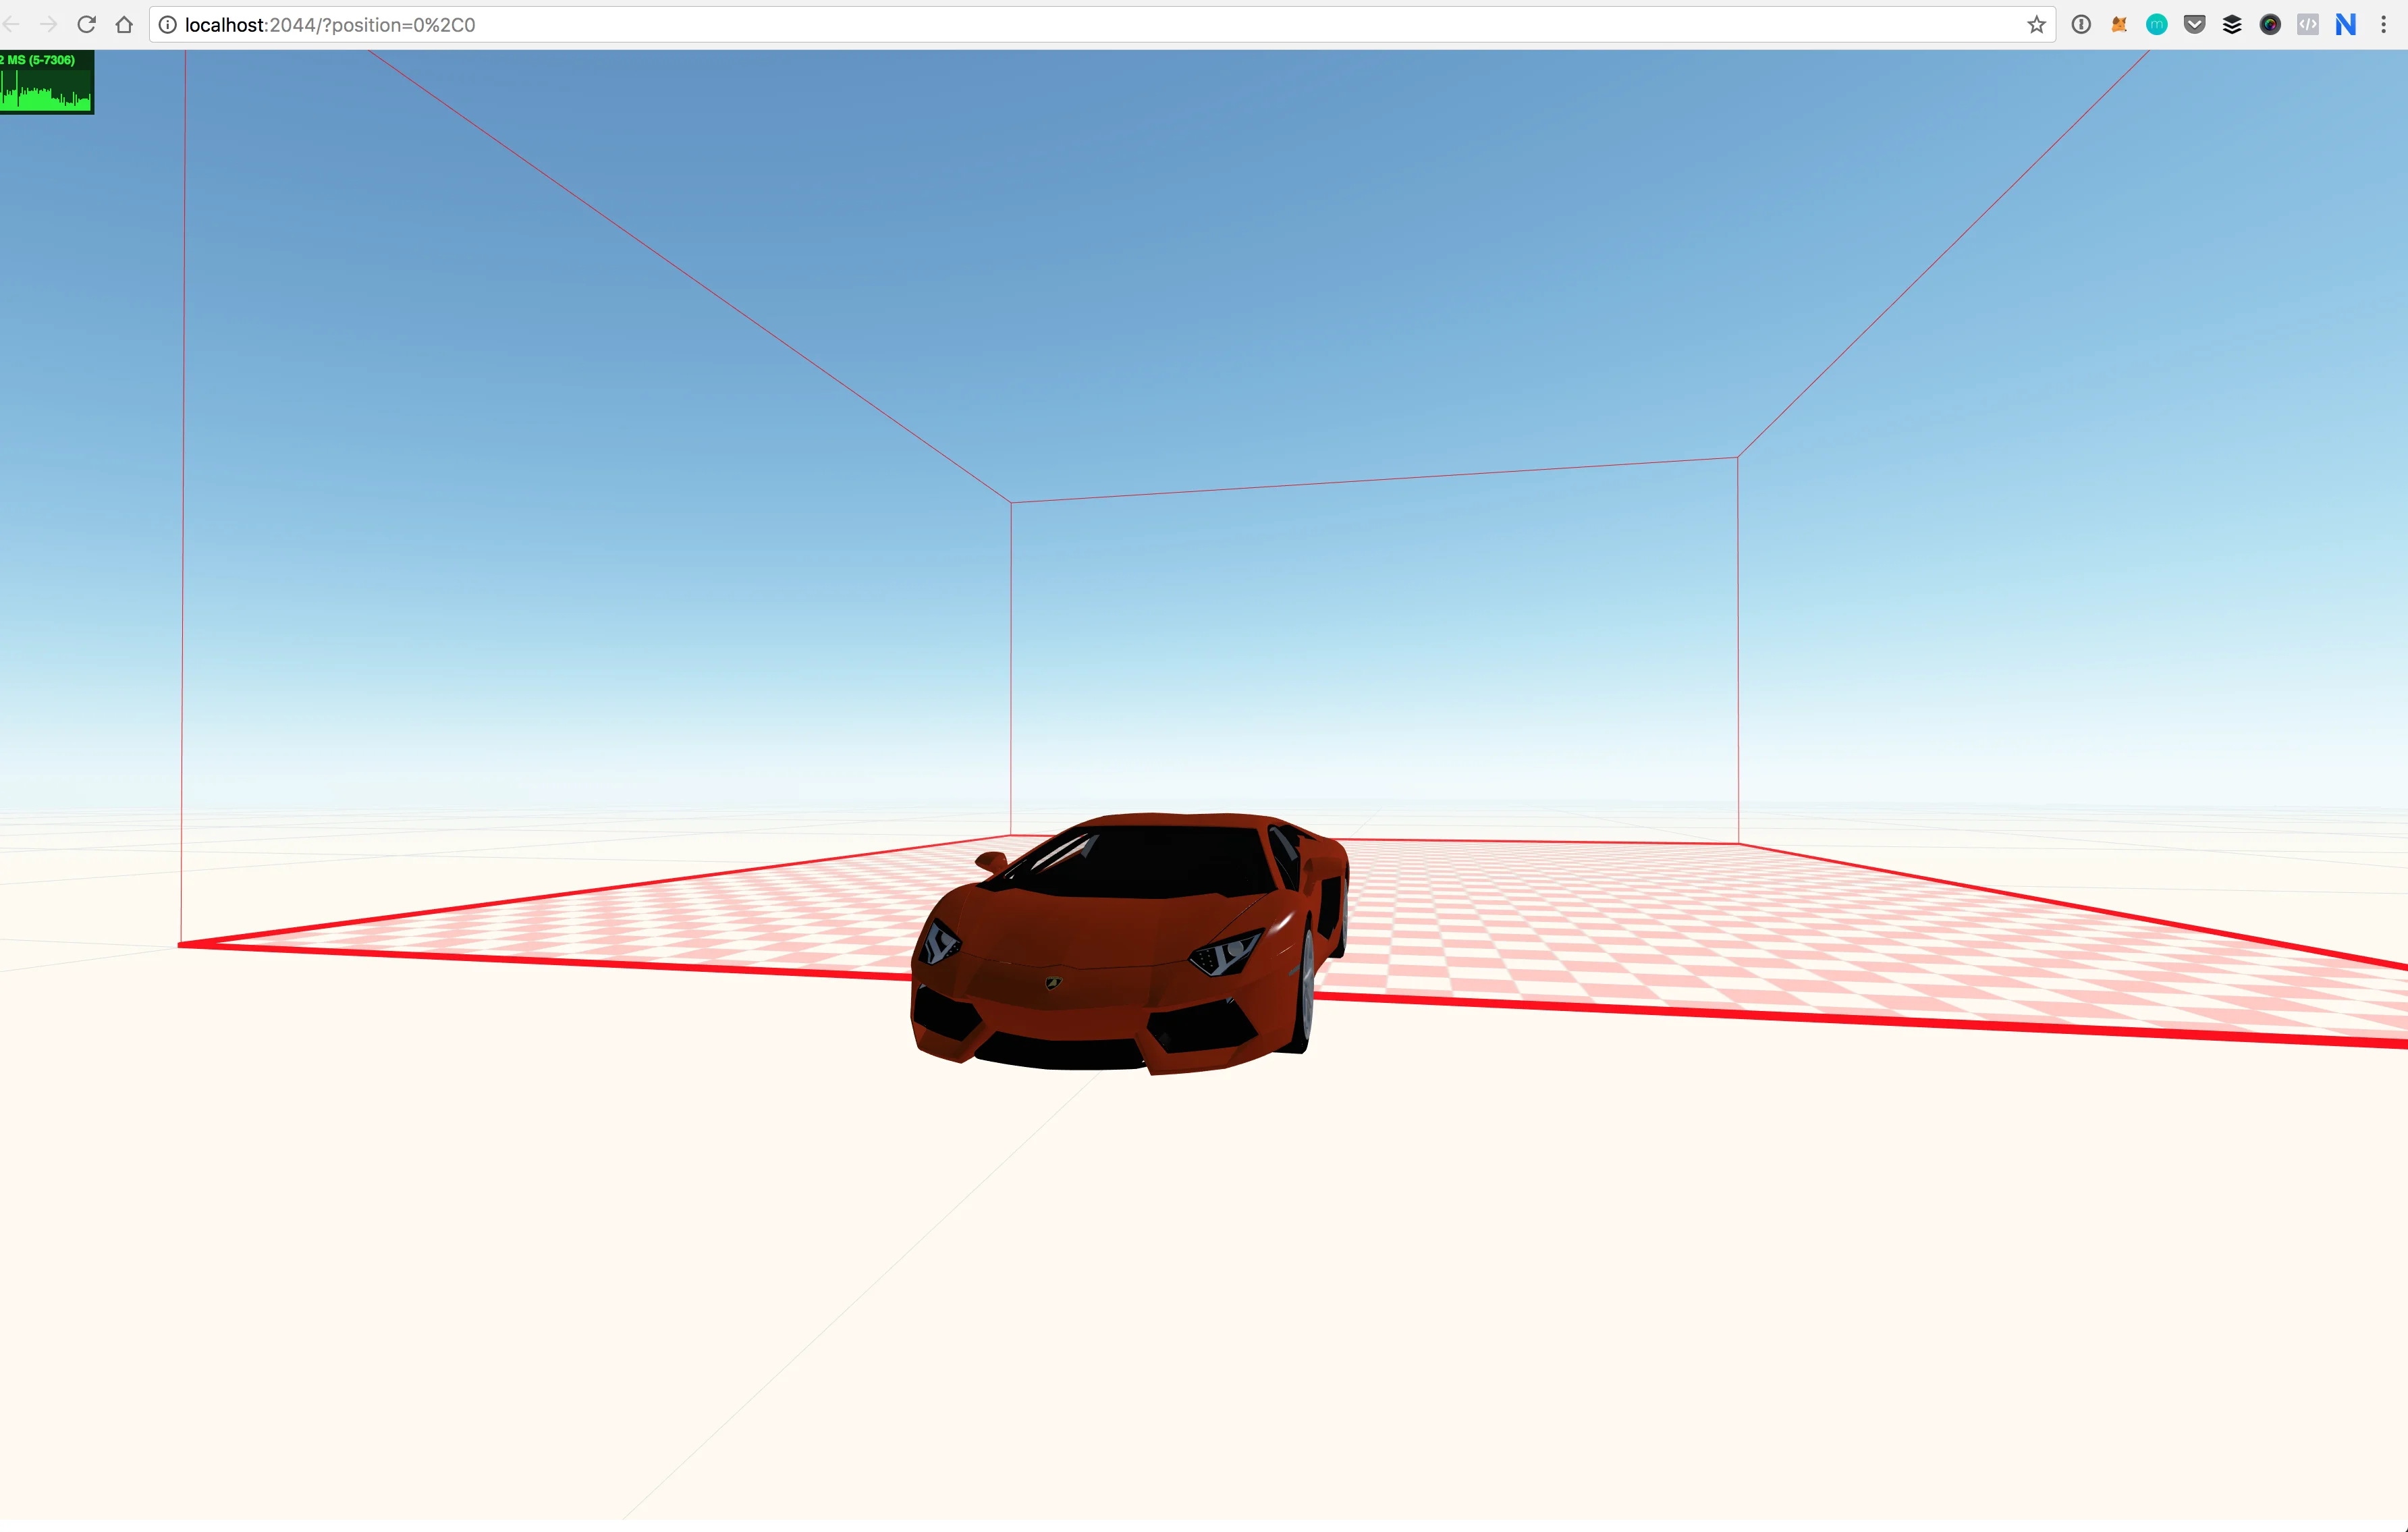The image size is (2408, 1532).
Task: Open the Chrome three-dot menu
Action: (x=2384, y=25)
